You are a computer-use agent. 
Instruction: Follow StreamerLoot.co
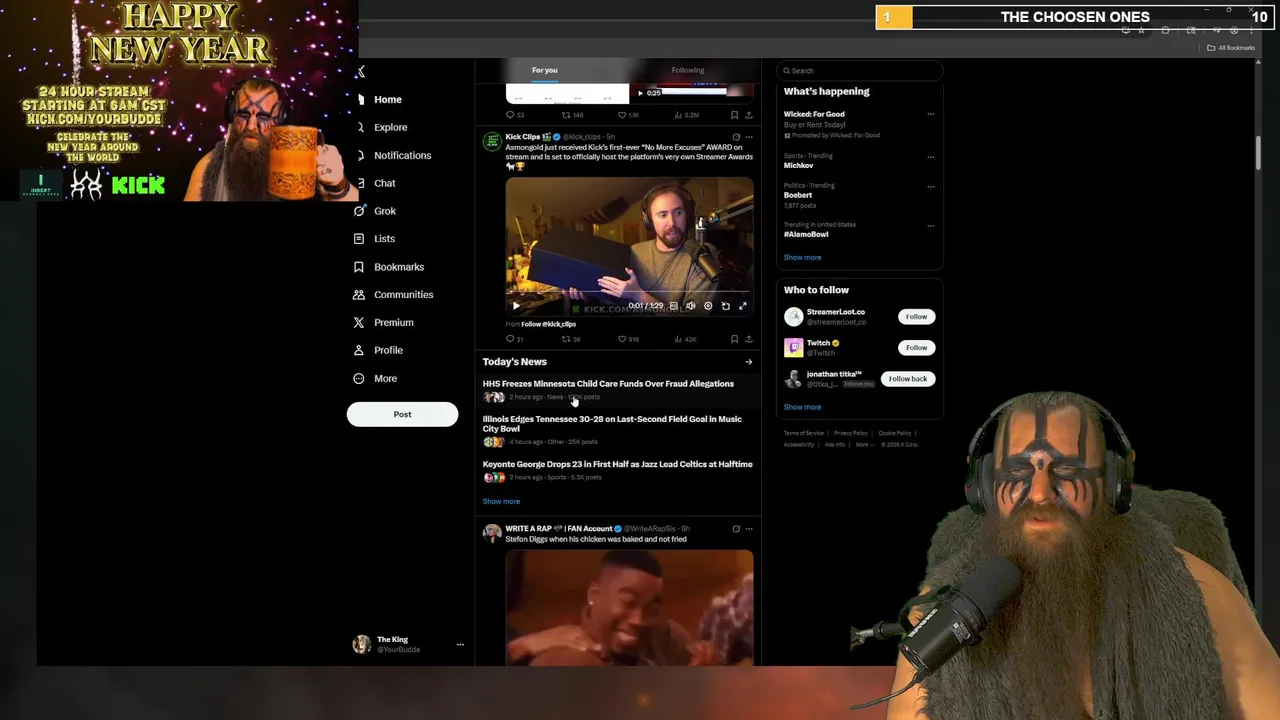coord(916,317)
